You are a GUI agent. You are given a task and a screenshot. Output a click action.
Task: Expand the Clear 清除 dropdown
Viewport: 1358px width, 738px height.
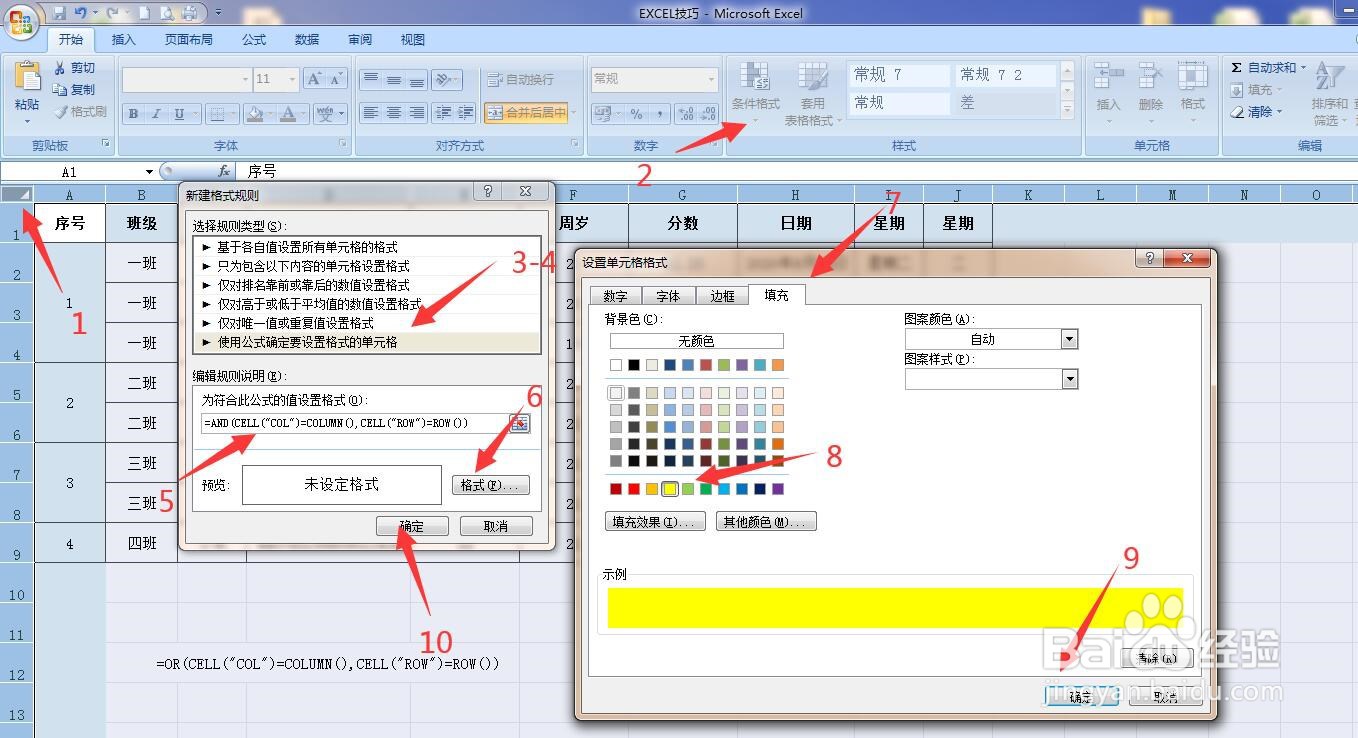pos(1279,112)
